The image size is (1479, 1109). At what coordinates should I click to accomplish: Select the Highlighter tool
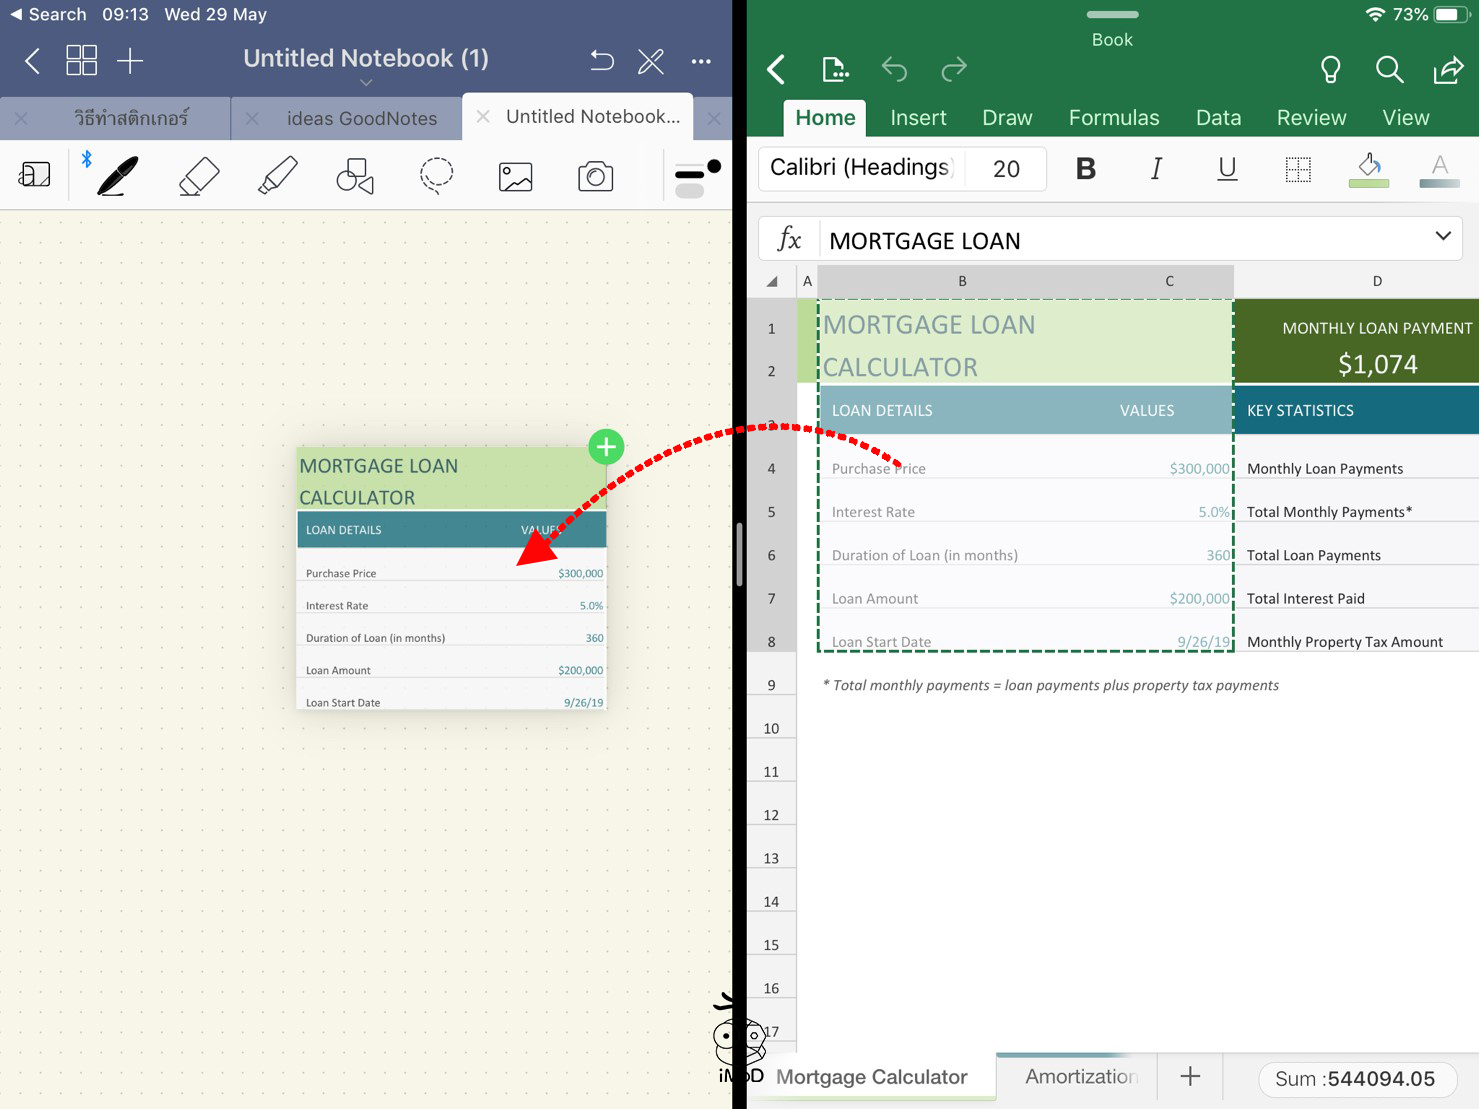click(x=277, y=176)
